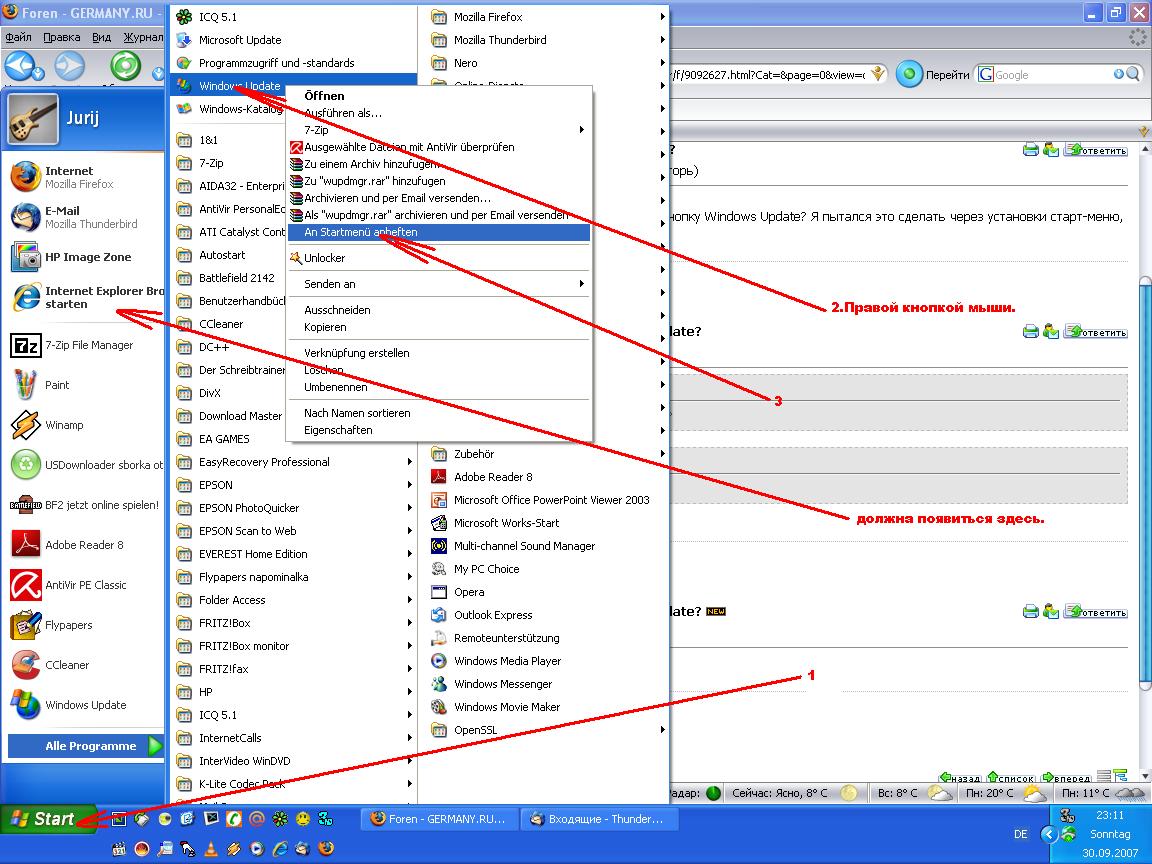Select Ausführen als... in the context menu
Viewport: 1152px width, 864px height.
click(x=439, y=113)
